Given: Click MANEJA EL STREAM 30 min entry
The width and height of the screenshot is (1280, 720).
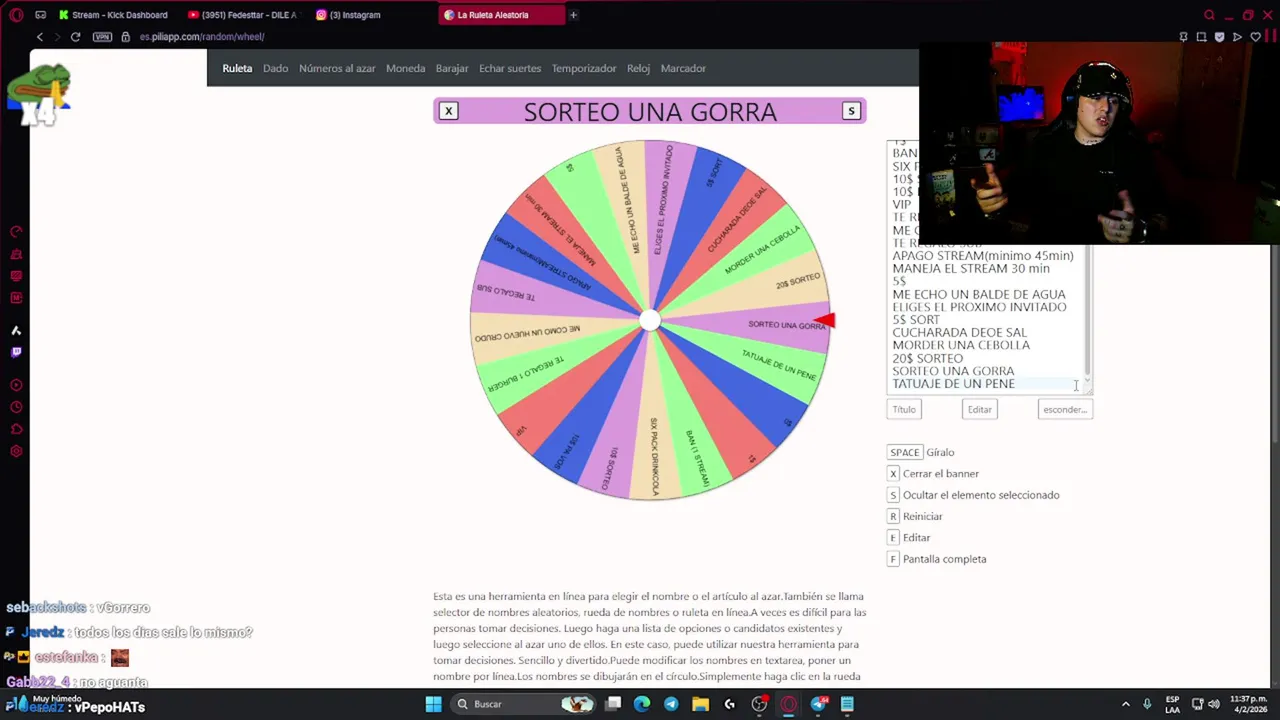Looking at the screenshot, I should [971, 269].
